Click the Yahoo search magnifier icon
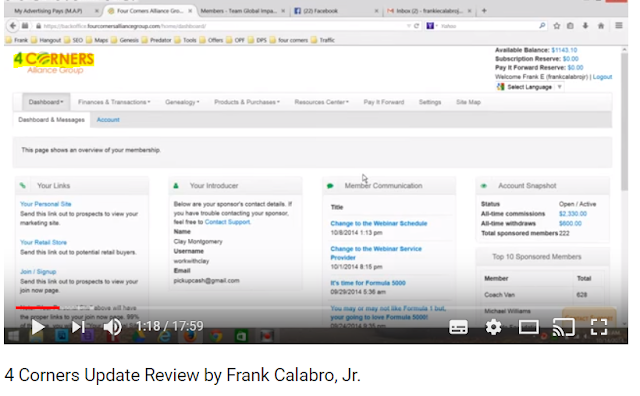This screenshot has width=640, height=396. [x=542, y=26]
